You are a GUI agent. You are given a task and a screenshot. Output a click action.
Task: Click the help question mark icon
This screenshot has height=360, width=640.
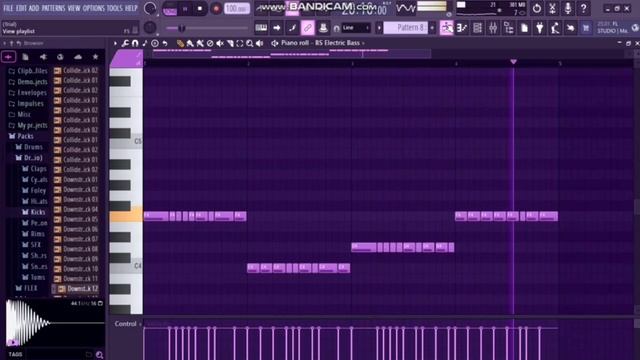(x=584, y=8)
